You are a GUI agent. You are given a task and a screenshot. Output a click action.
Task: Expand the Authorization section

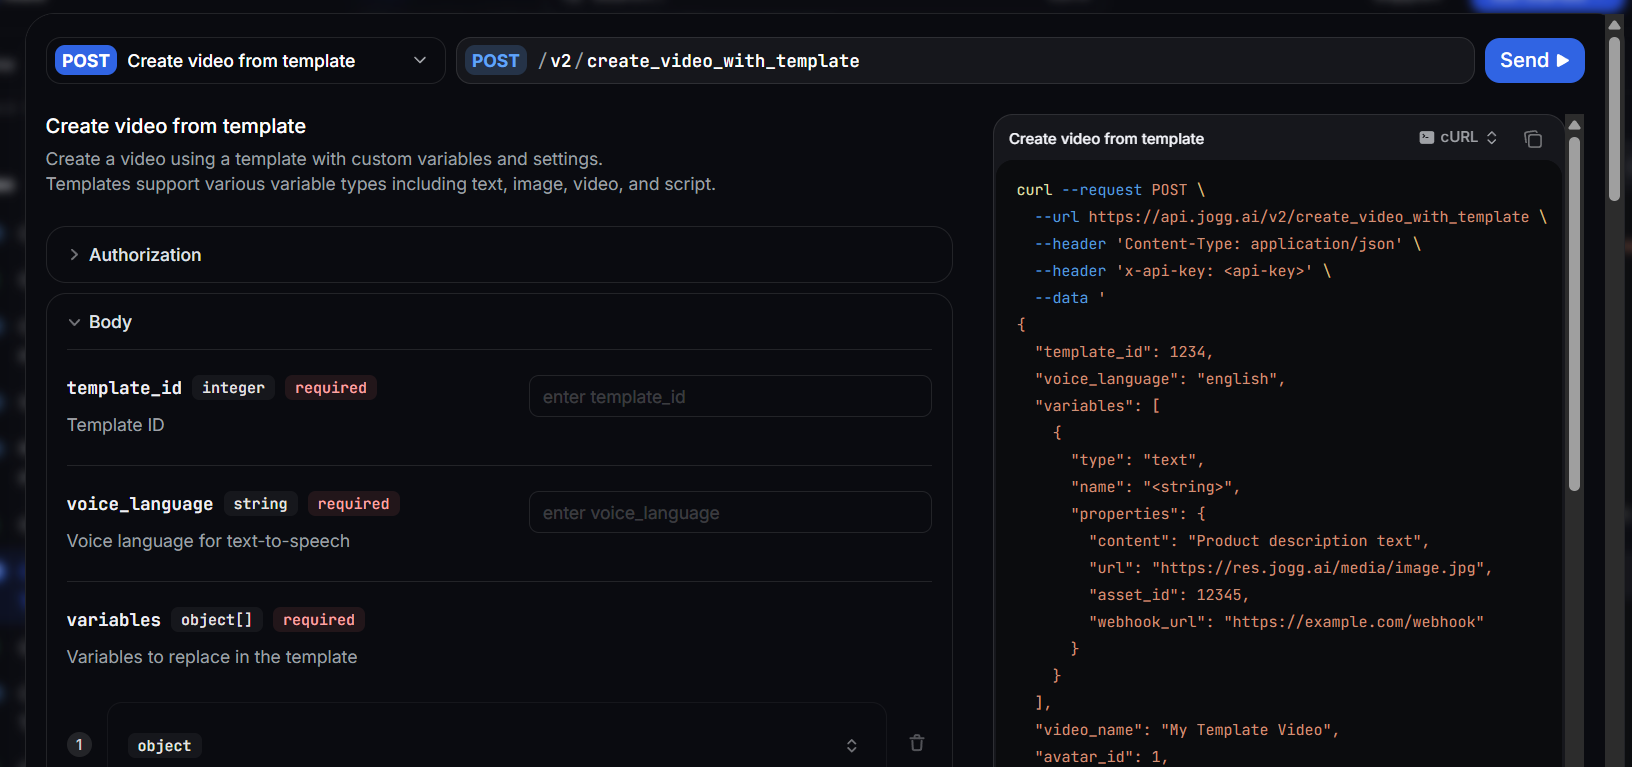coord(499,255)
